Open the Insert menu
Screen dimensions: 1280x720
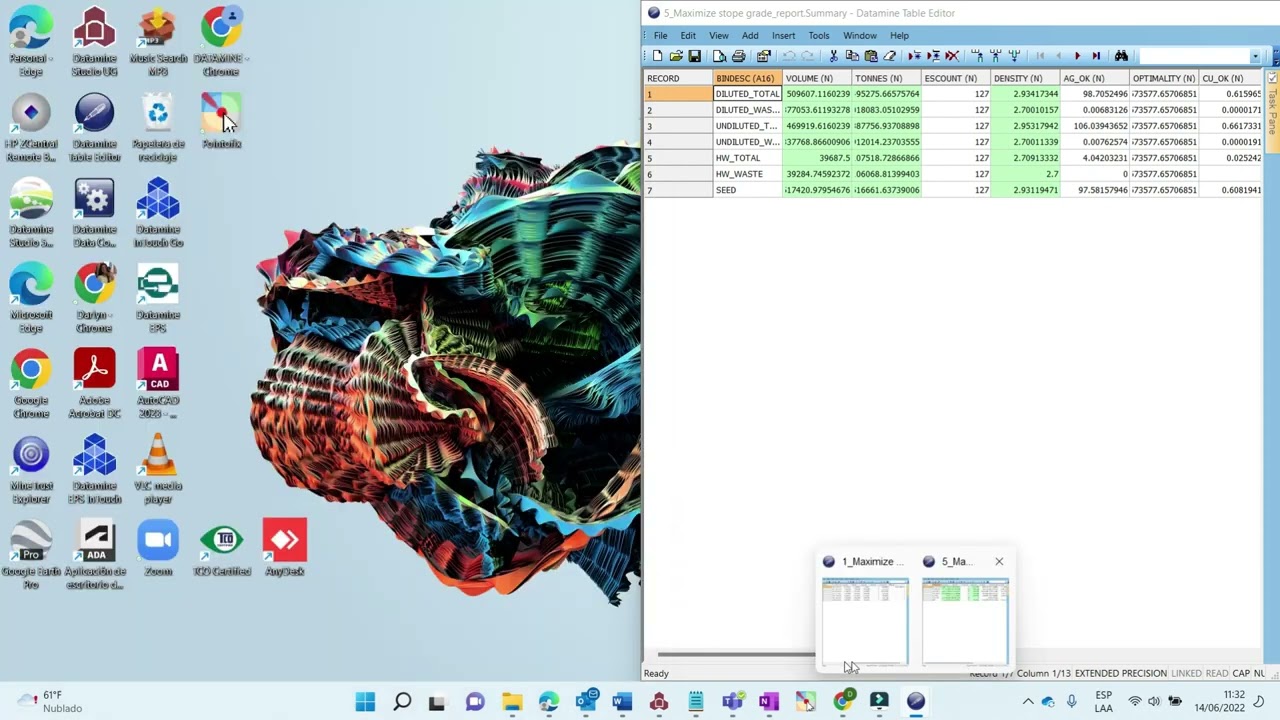[783, 36]
